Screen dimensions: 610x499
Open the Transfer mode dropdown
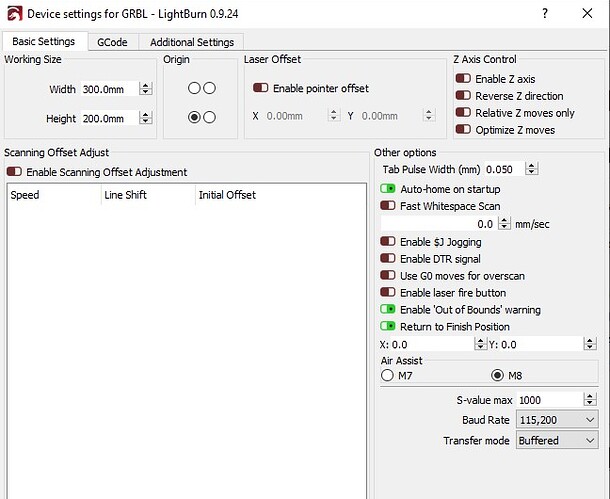pos(557,440)
